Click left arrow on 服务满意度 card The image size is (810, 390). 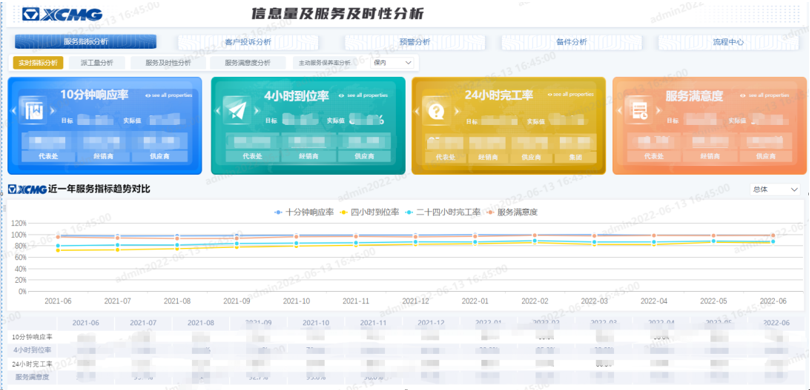pos(621,111)
